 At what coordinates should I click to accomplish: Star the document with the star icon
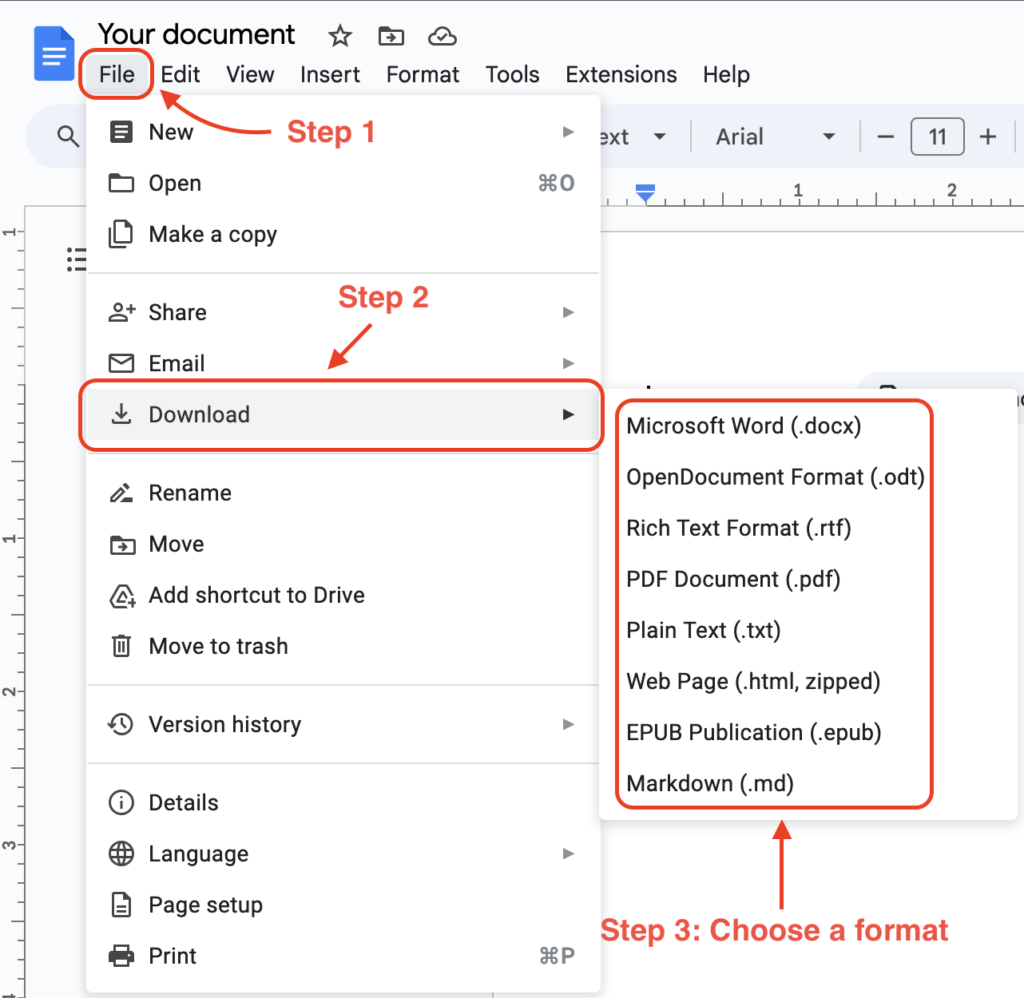pos(340,37)
